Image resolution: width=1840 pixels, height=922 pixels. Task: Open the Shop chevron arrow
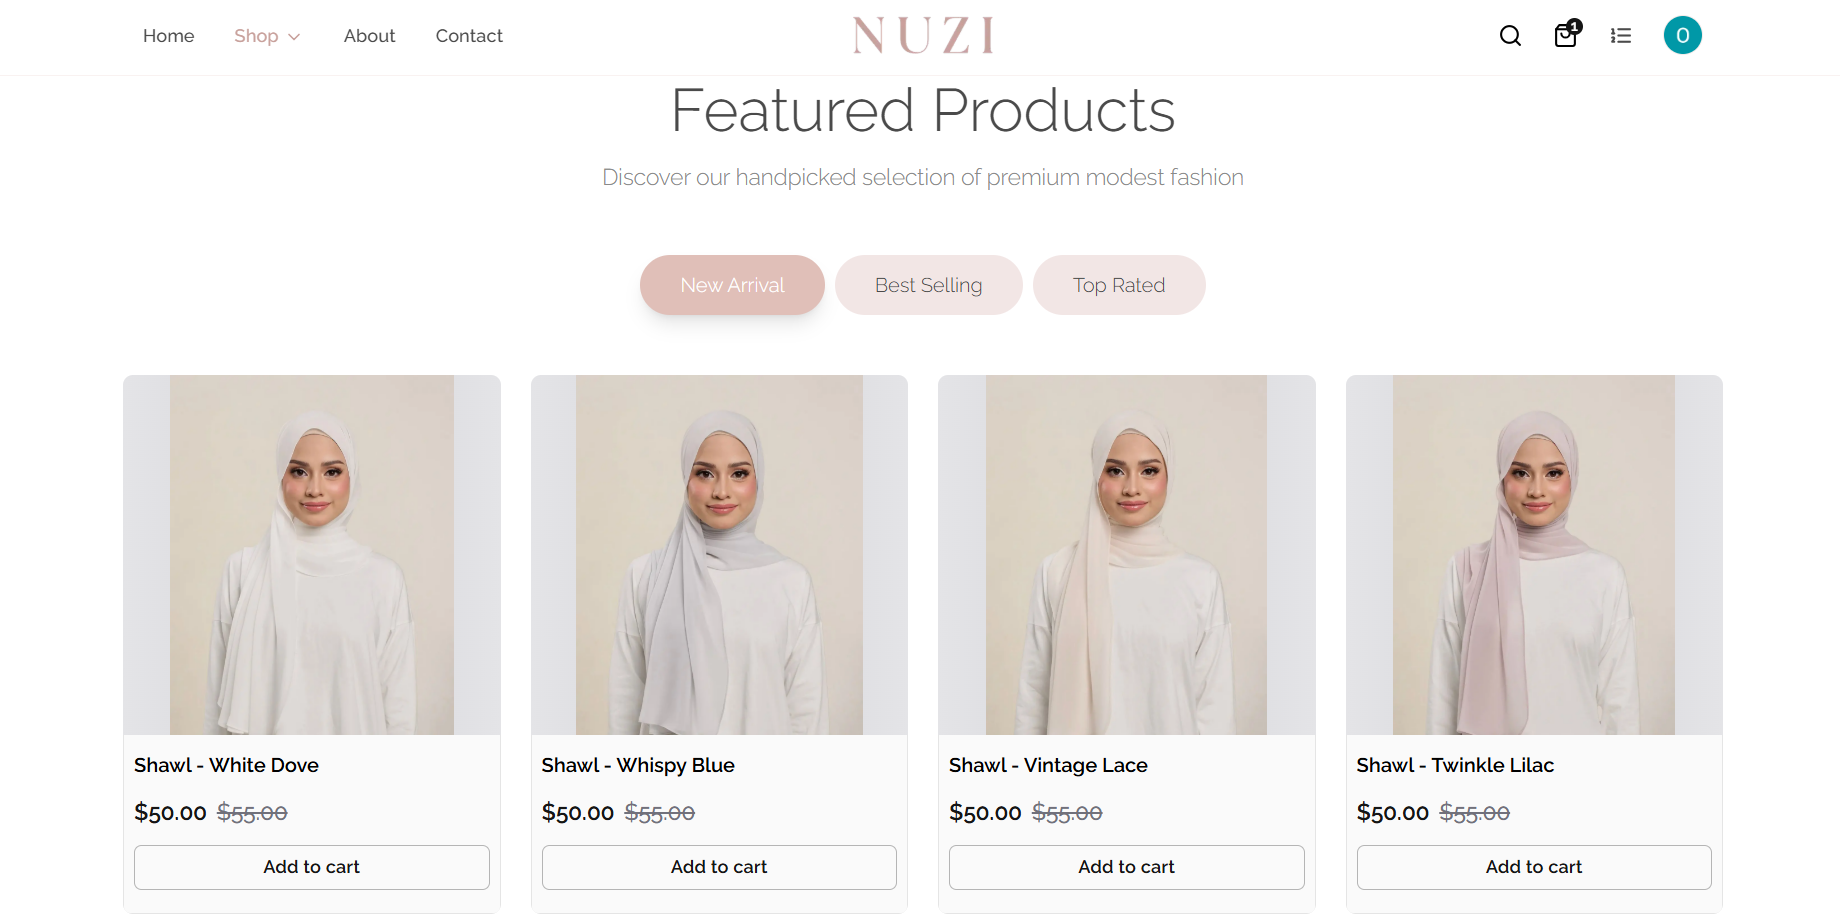click(x=293, y=36)
